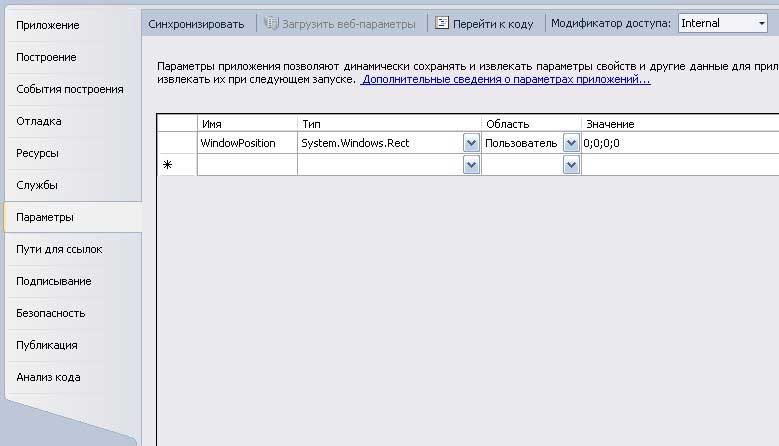This screenshot has height=446, width=779.
Task: Expand the Пользователь scope dropdown
Action: 571,143
